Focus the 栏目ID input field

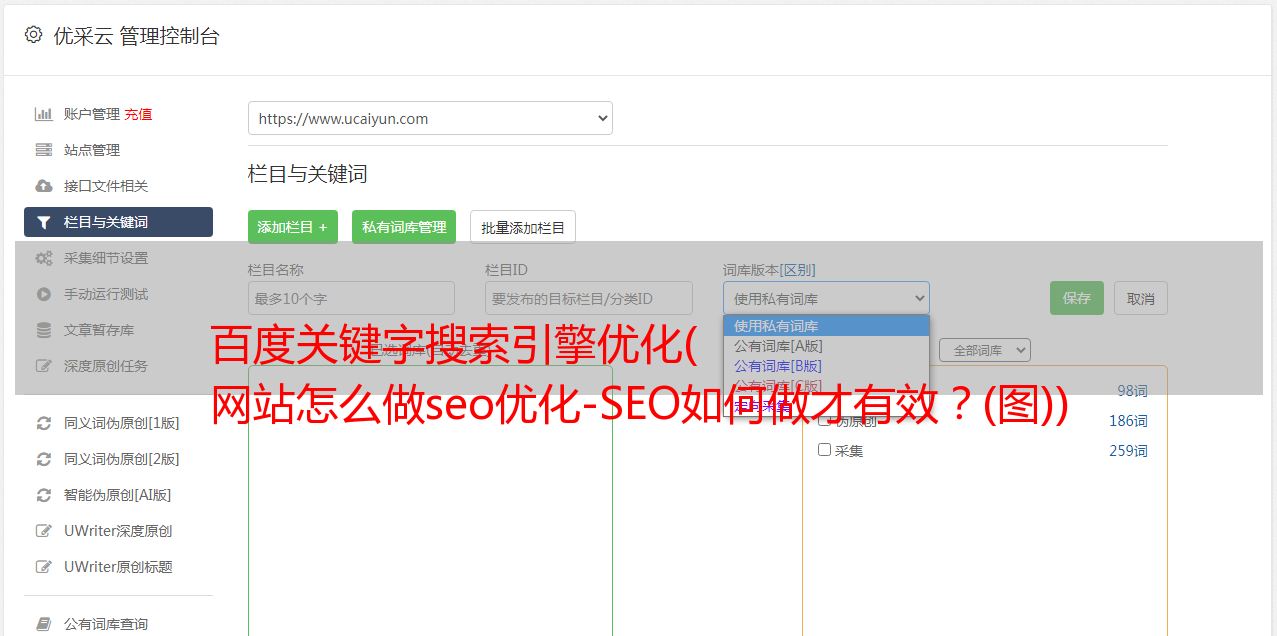pyautogui.click(x=589, y=298)
